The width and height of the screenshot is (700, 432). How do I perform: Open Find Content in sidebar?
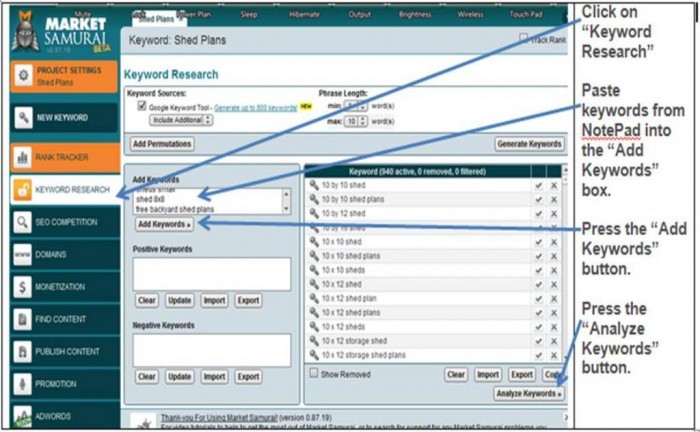click(65, 319)
